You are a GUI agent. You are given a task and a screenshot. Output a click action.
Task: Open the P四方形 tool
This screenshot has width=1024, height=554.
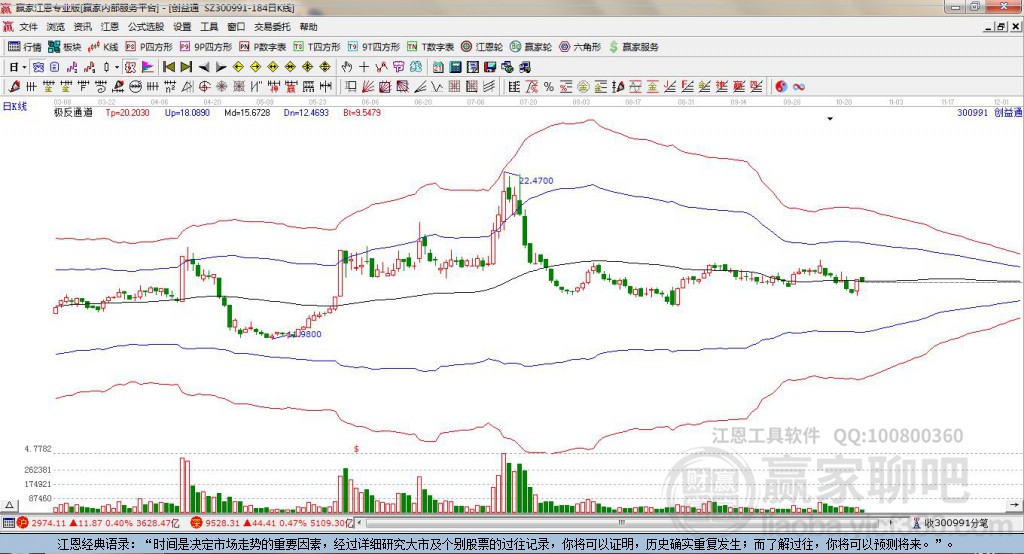149,47
